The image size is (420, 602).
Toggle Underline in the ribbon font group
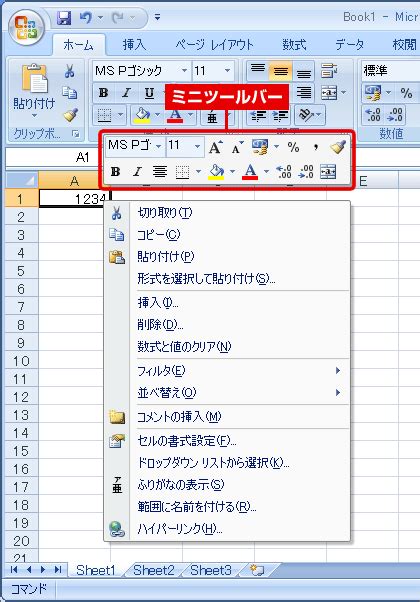point(149,93)
